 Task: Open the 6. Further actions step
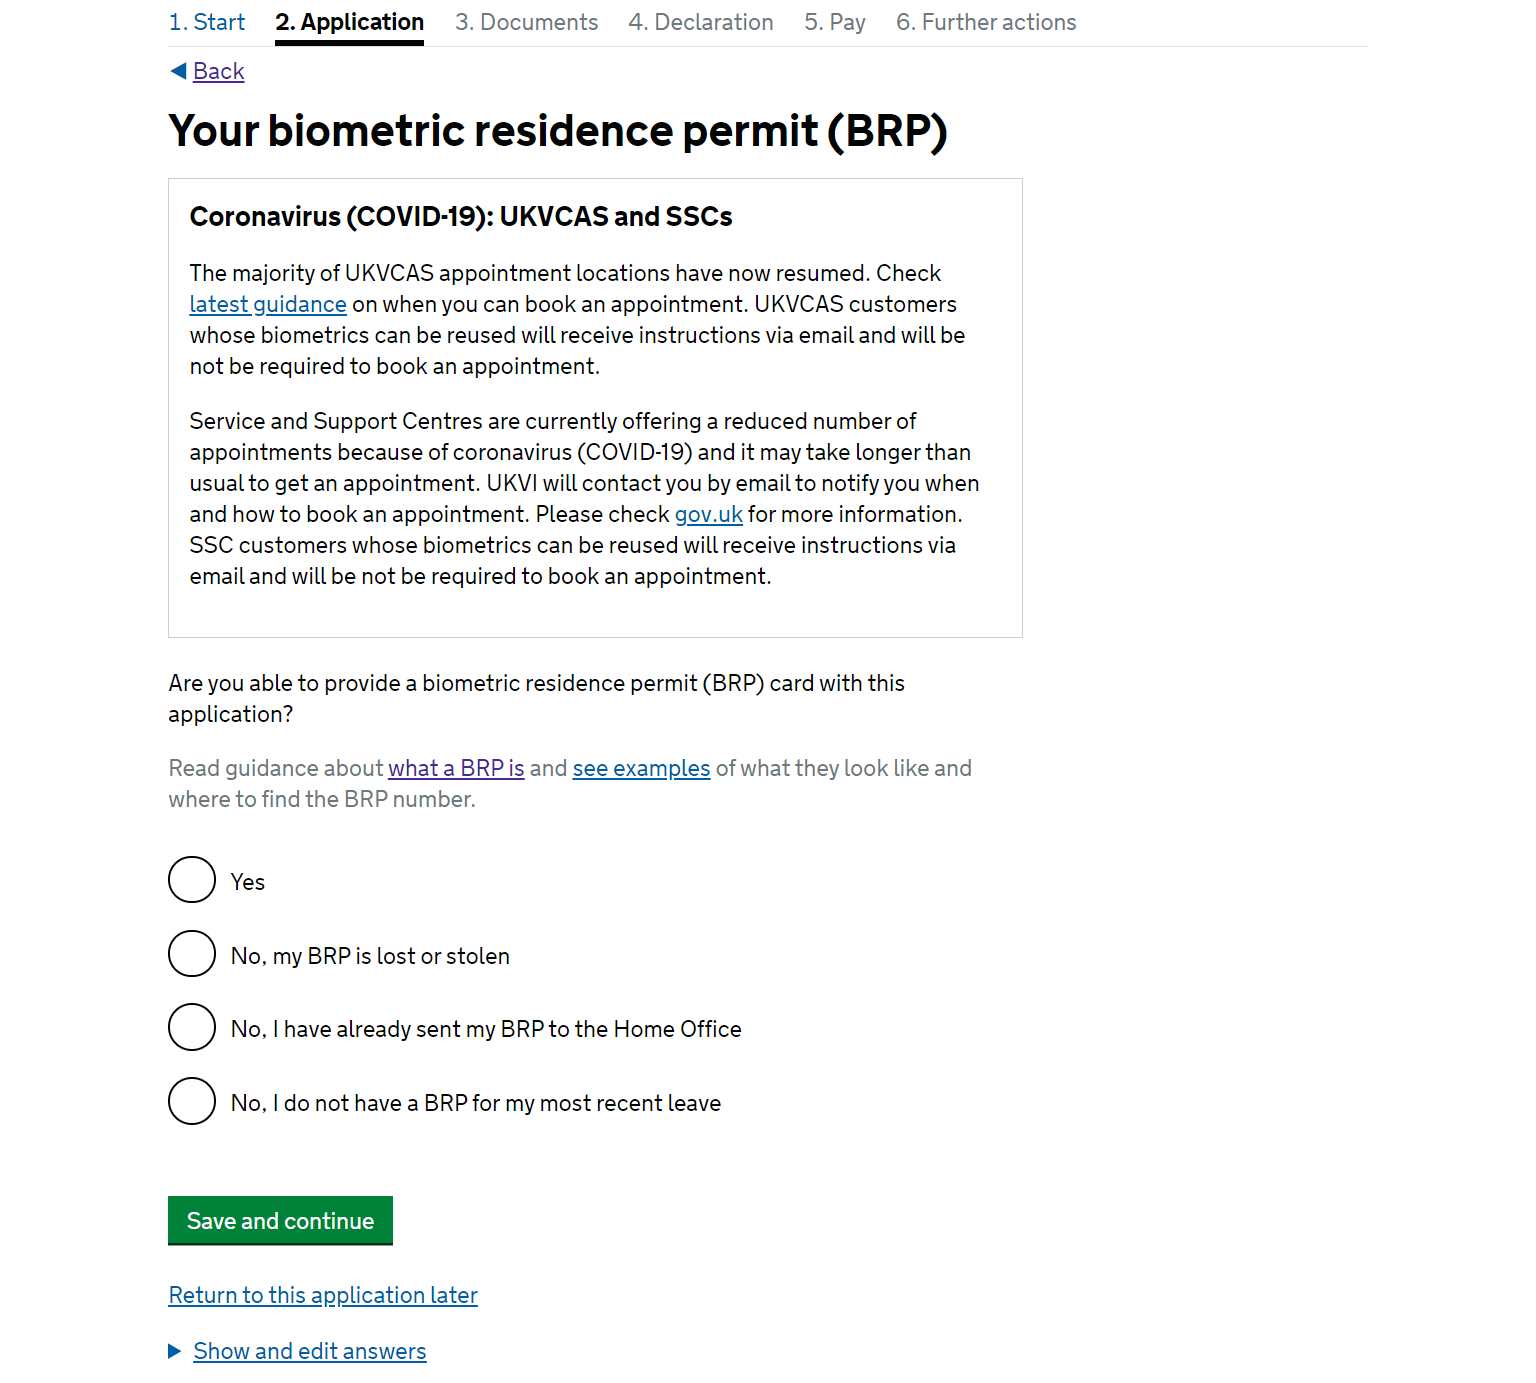coord(985,22)
